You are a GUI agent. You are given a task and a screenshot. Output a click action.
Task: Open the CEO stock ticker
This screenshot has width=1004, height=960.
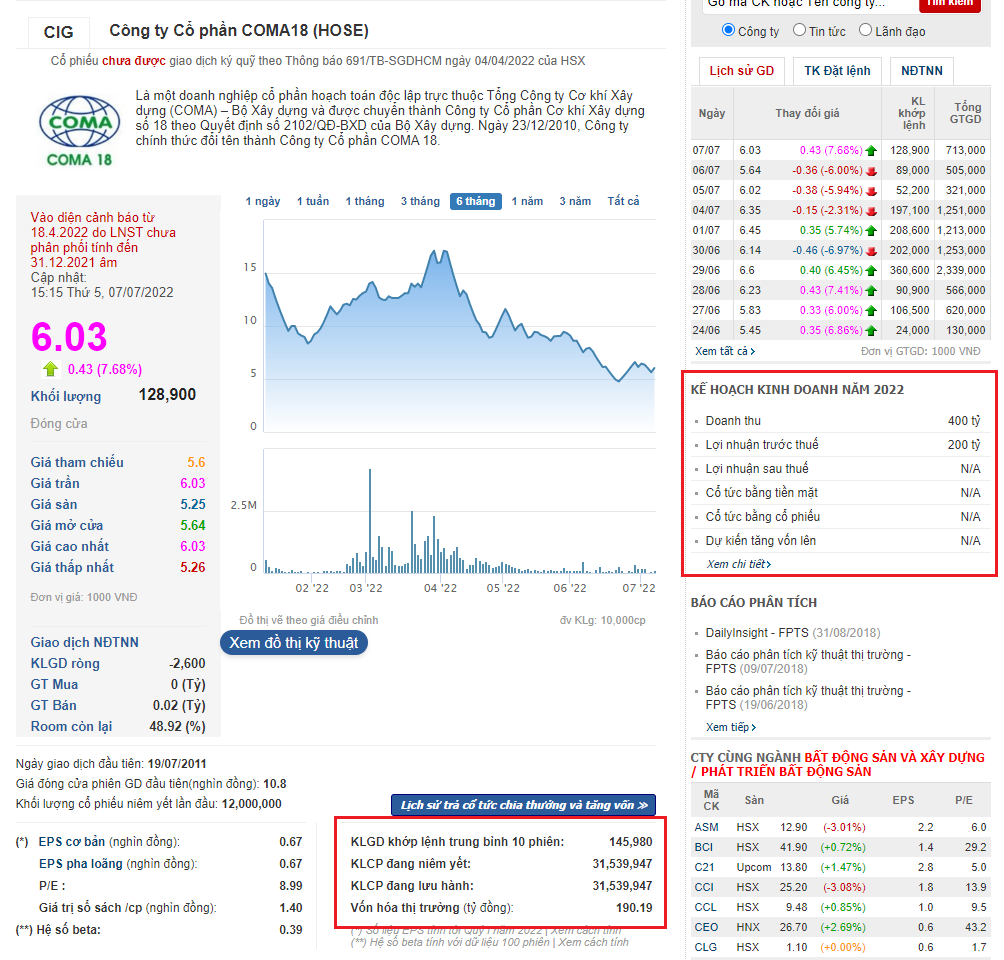click(706, 927)
